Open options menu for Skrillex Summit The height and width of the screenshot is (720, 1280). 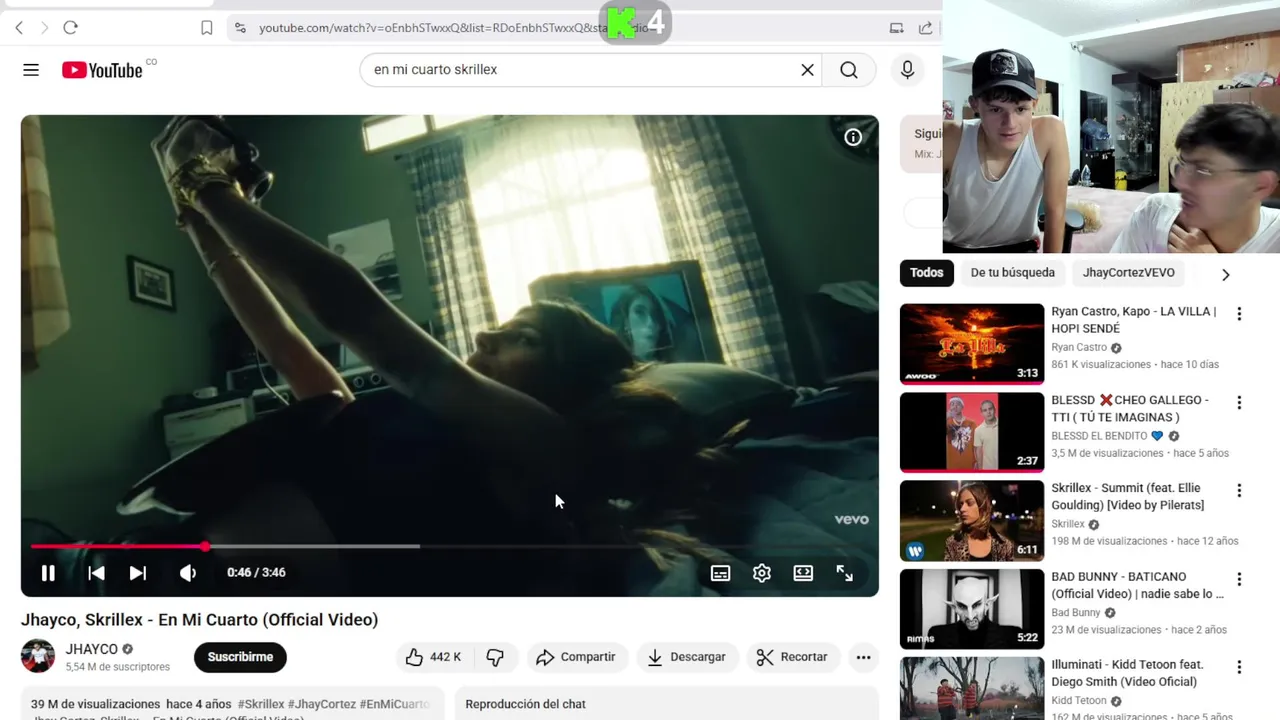[x=1239, y=491]
